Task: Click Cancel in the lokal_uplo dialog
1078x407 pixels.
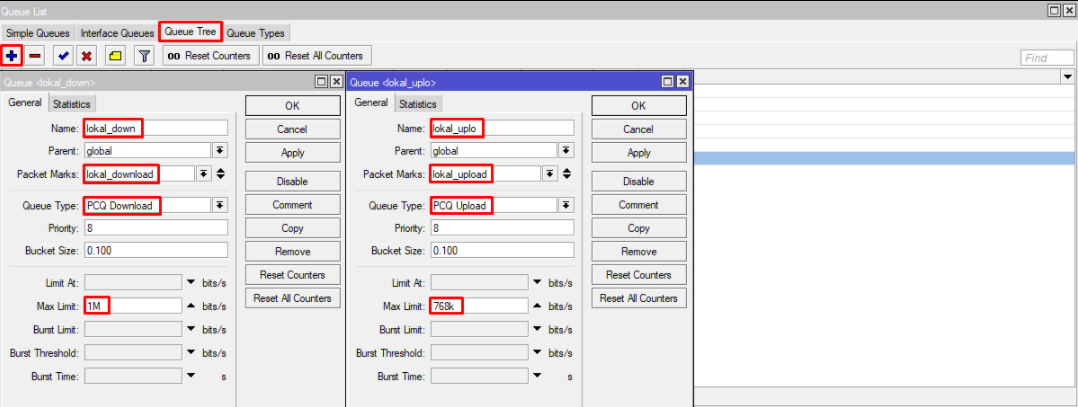Action: (x=639, y=129)
